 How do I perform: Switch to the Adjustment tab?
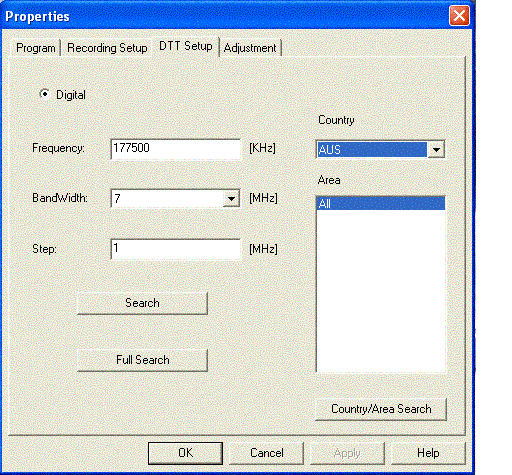pyautogui.click(x=250, y=48)
